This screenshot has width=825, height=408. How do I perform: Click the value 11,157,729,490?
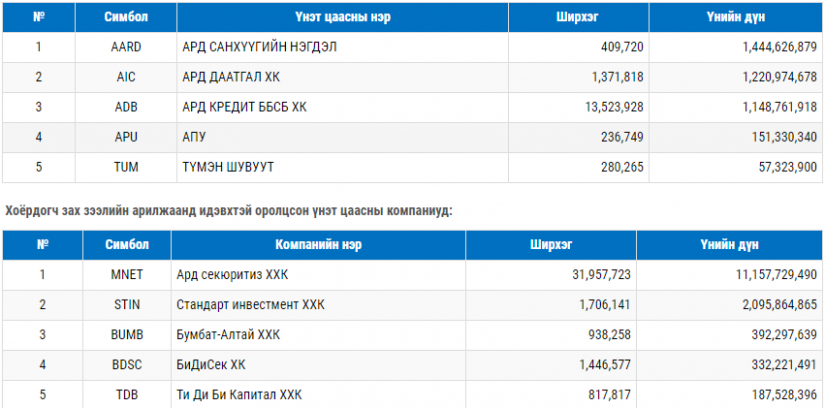(x=775, y=274)
